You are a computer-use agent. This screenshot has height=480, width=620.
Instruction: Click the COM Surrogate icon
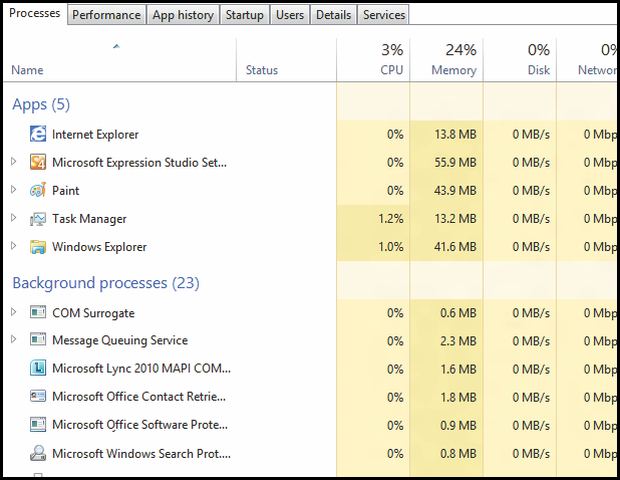tap(38, 312)
